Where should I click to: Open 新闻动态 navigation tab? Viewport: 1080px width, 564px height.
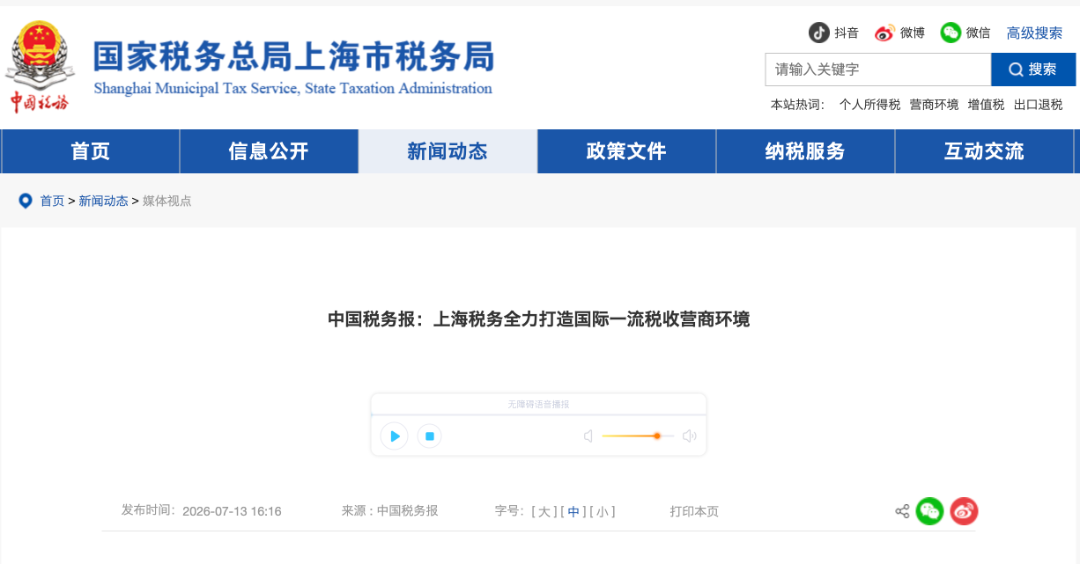pos(448,152)
